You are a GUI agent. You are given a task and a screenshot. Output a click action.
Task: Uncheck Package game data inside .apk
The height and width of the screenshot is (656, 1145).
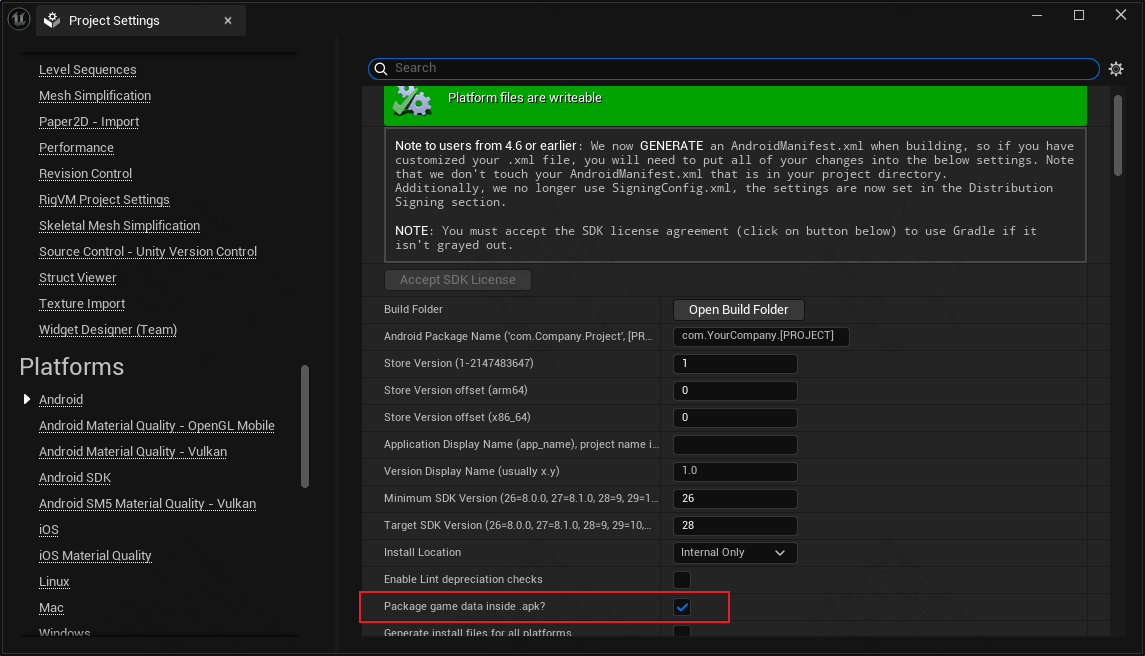[x=682, y=606]
